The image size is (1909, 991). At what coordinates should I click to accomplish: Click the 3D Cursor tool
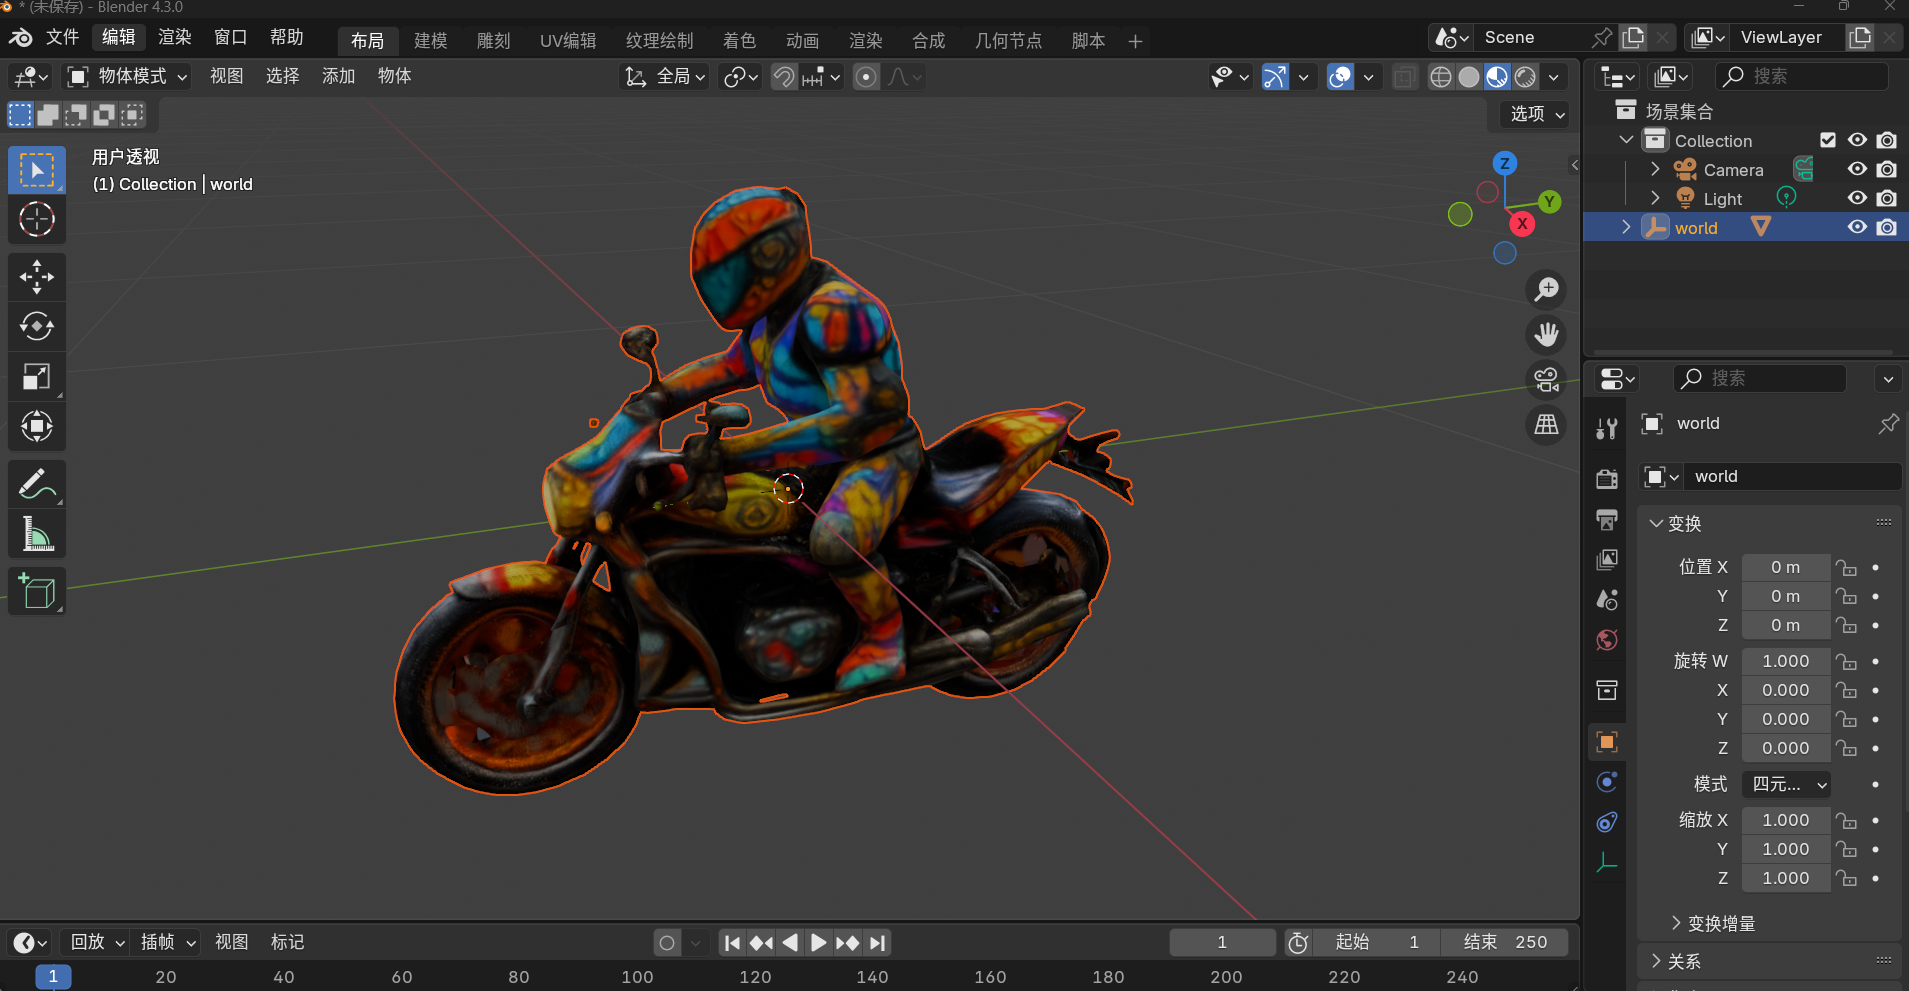pyautogui.click(x=37, y=219)
